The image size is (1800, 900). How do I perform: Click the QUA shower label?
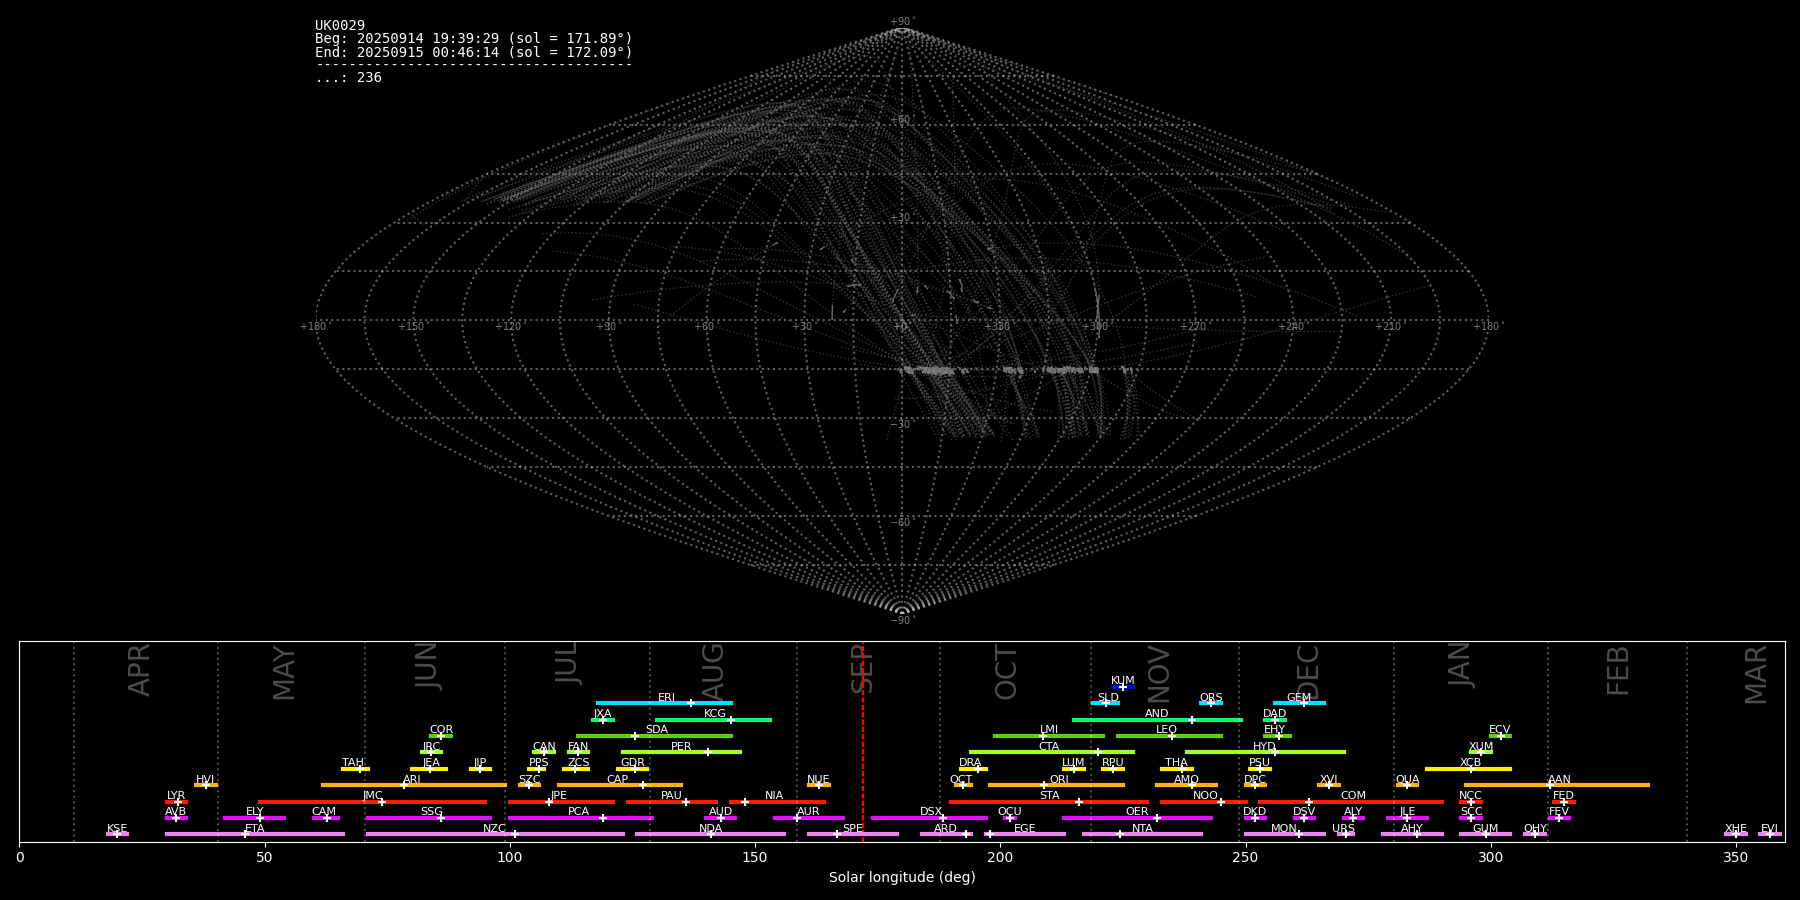(x=1408, y=780)
